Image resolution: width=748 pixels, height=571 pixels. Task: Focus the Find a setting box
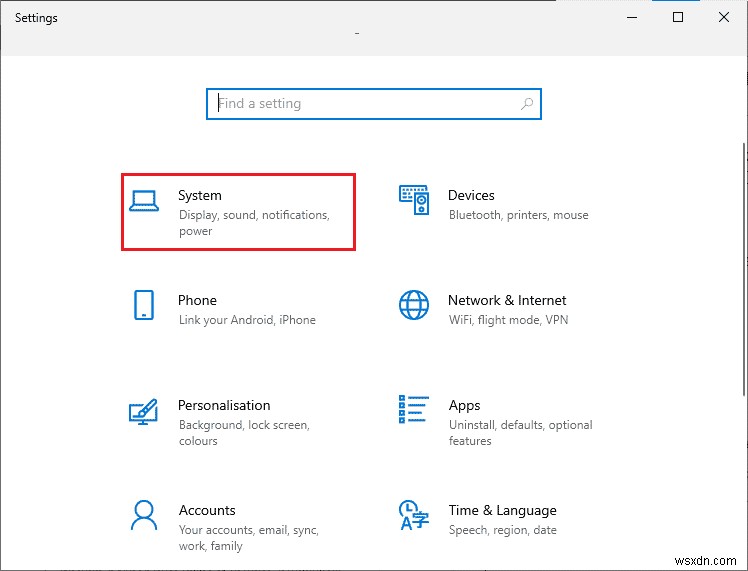pyautogui.click(x=374, y=104)
